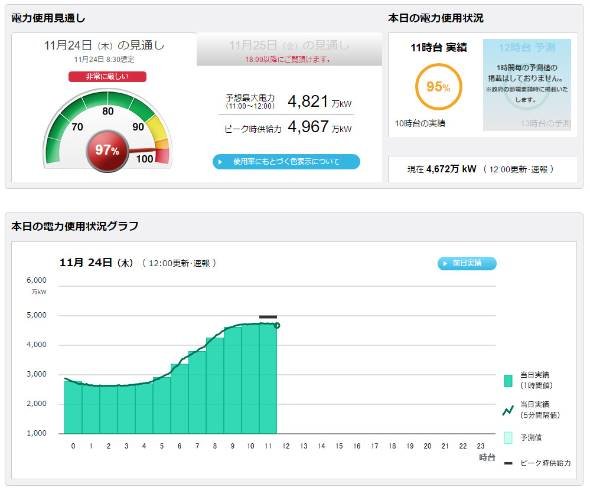The height and width of the screenshot is (494, 590).
Task: Click the 当日実績(1時間値) legend green swatch
Action: (x=508, y=381)
